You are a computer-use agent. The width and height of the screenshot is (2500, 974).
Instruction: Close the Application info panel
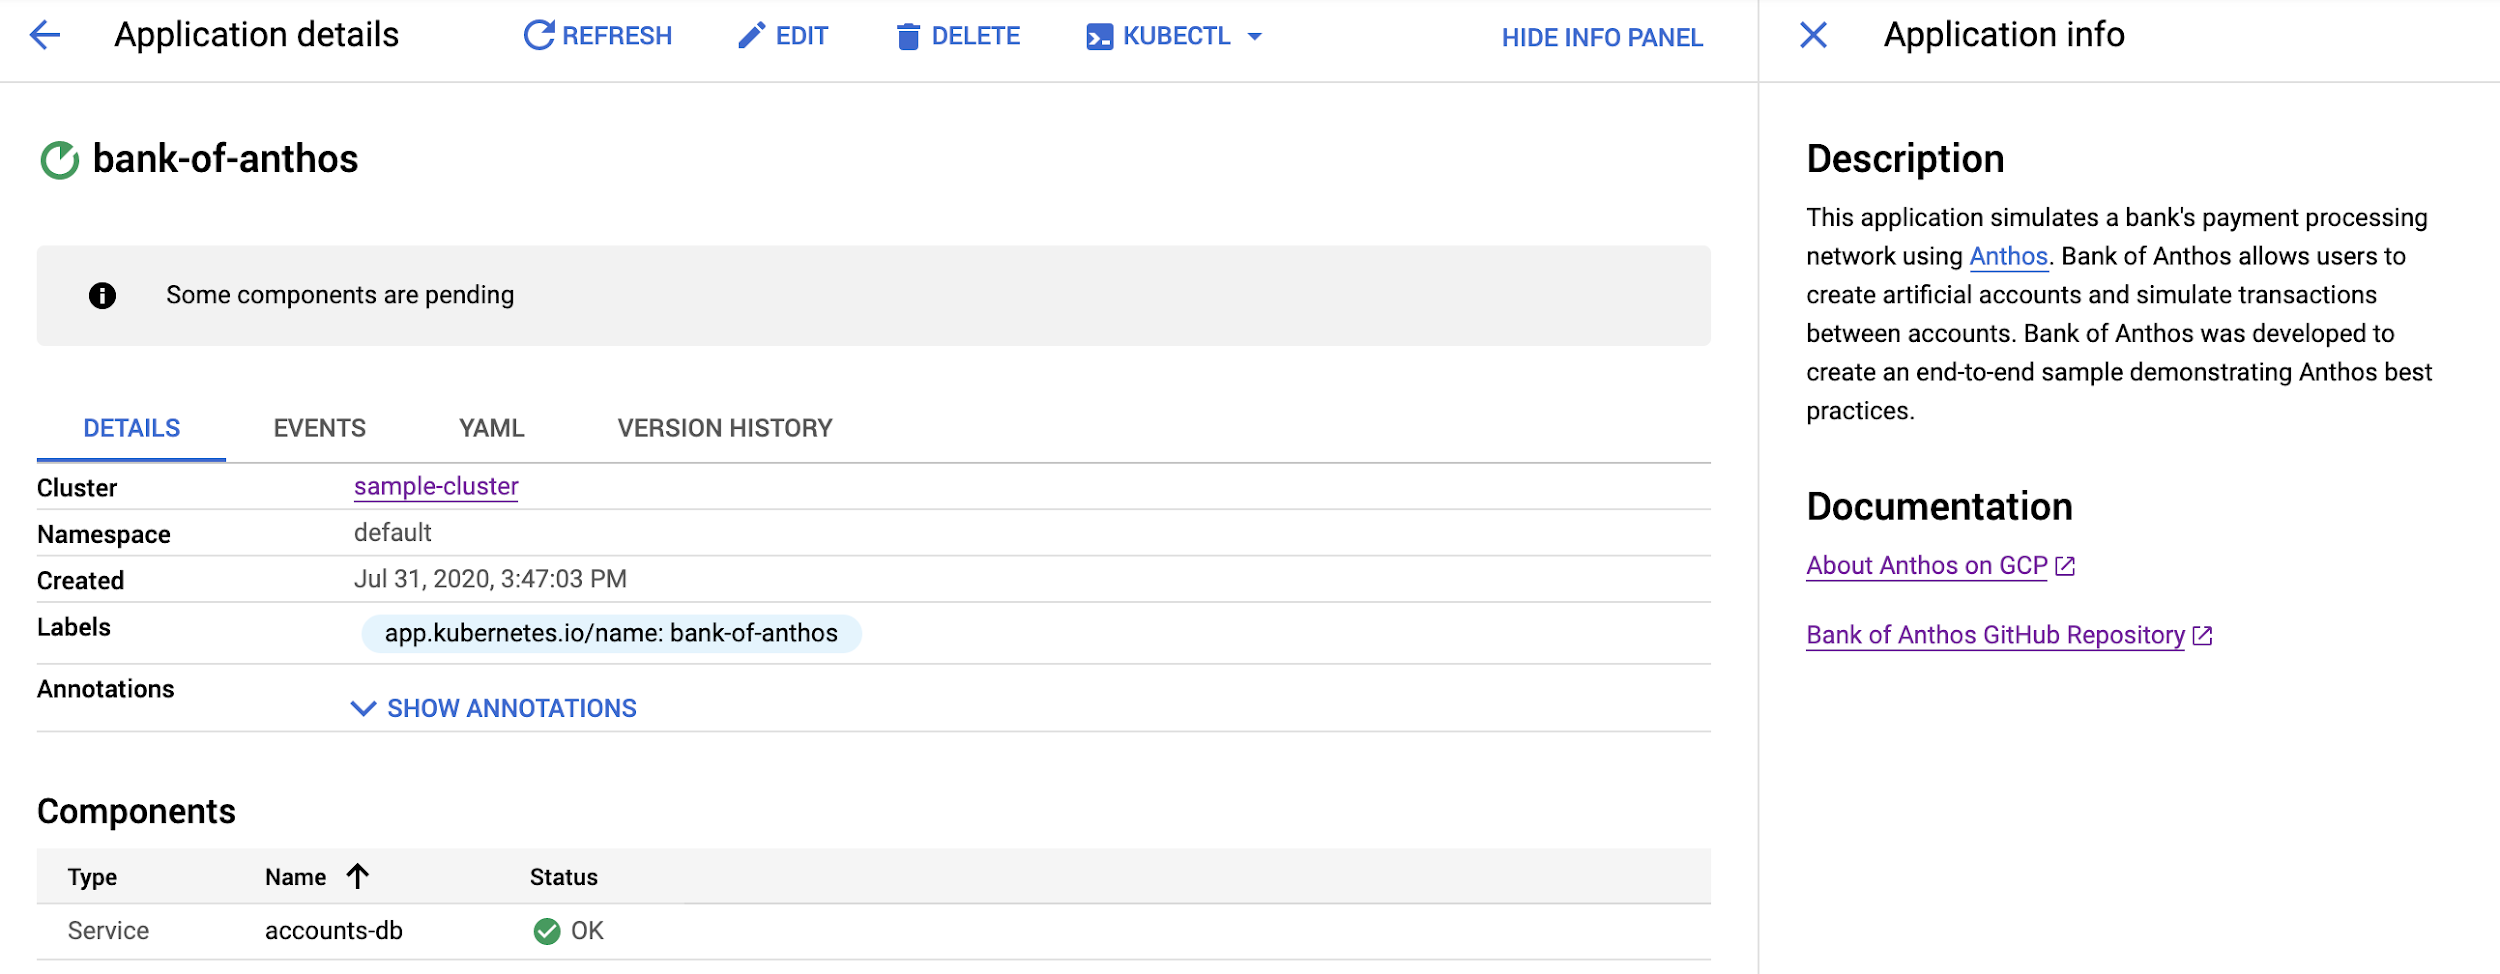1813,36
